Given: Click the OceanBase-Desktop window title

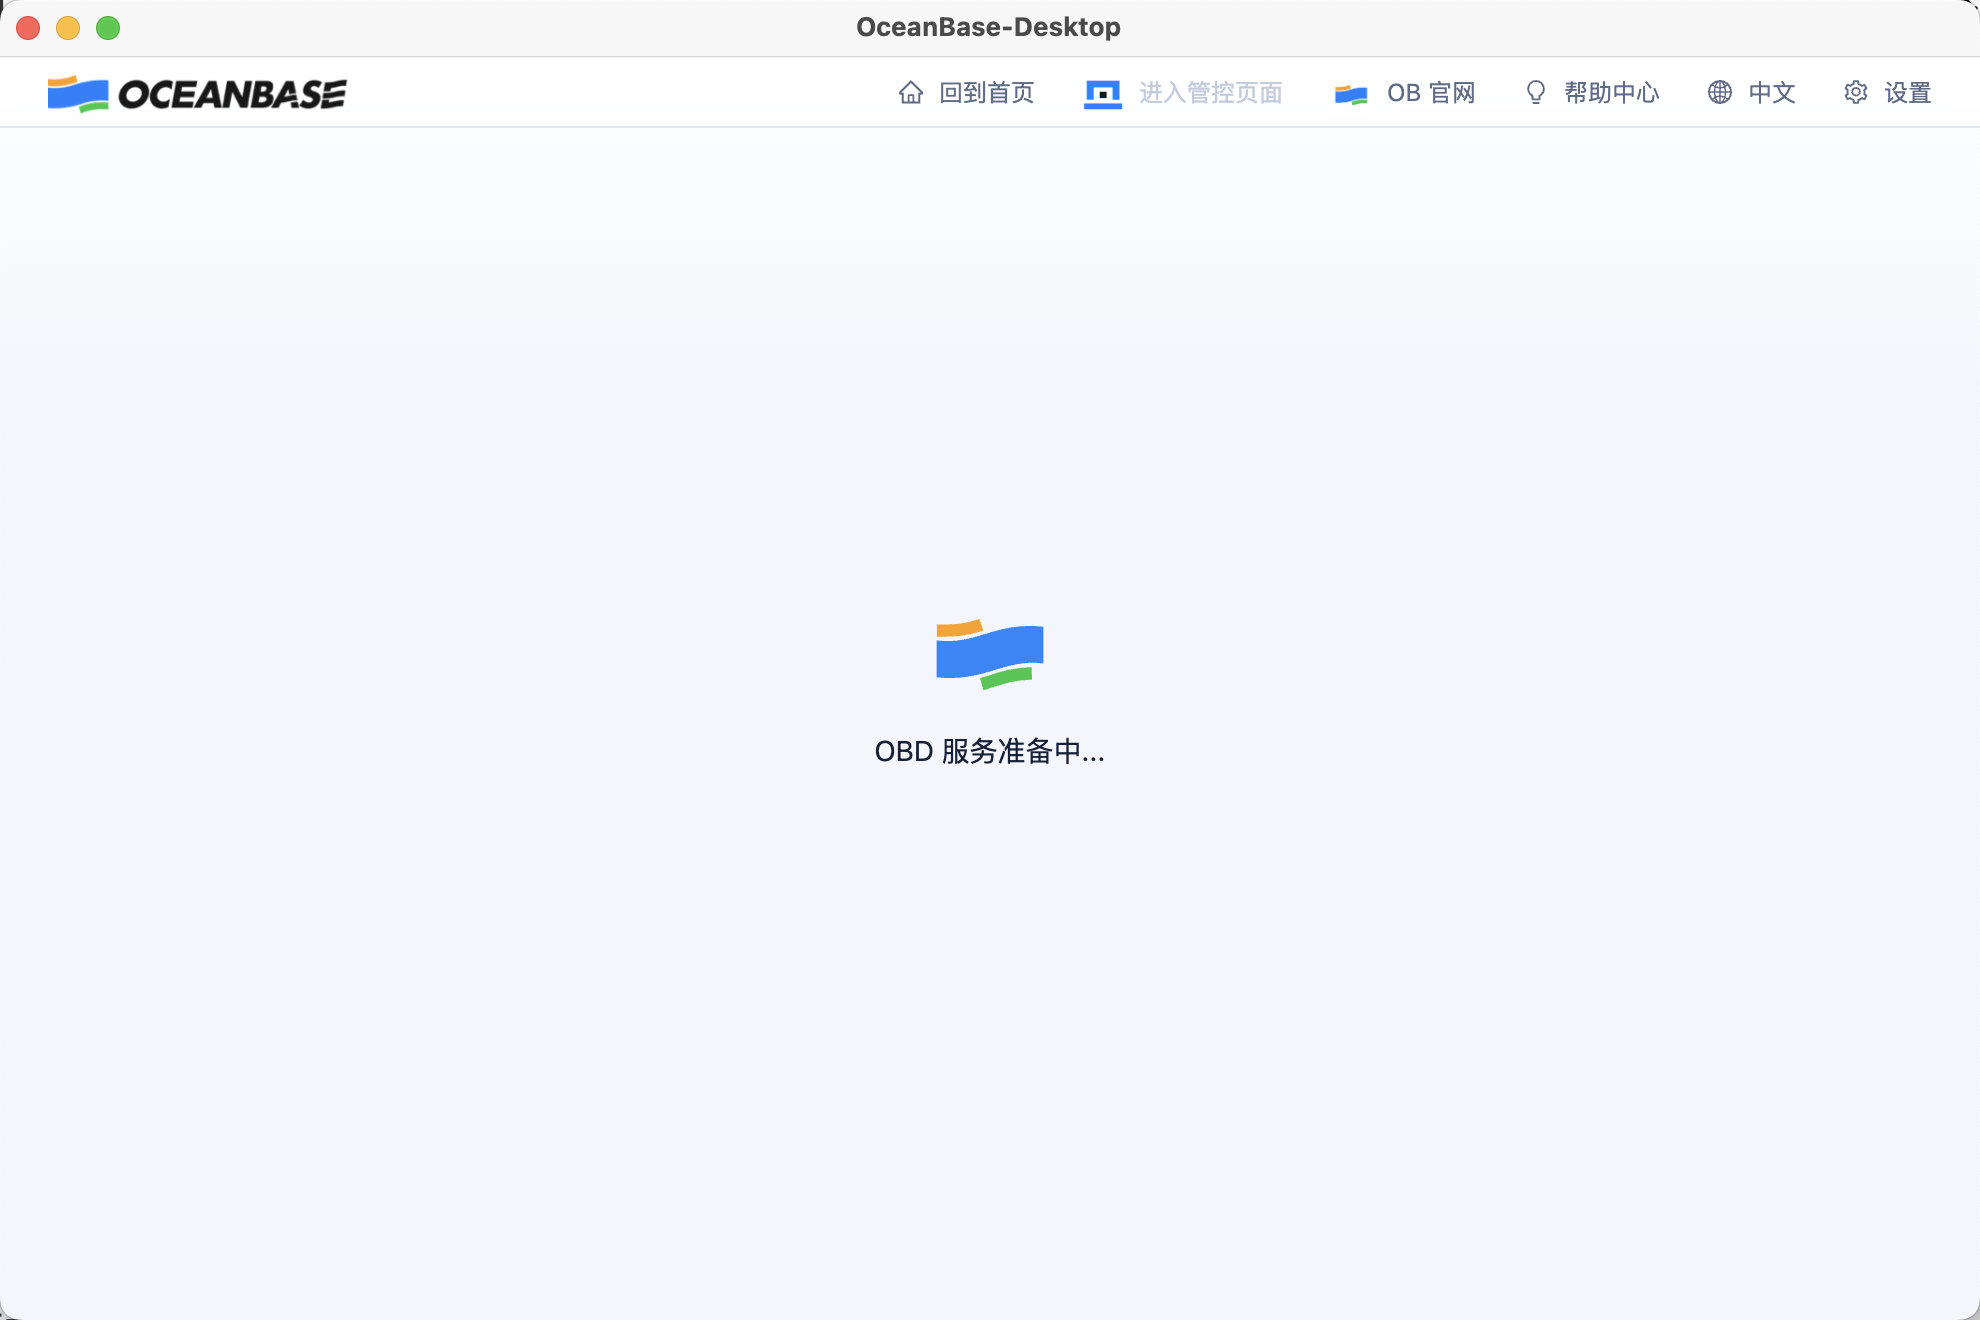Looking at the screenshot, I should pyautogui.click(x=988, y=27).
